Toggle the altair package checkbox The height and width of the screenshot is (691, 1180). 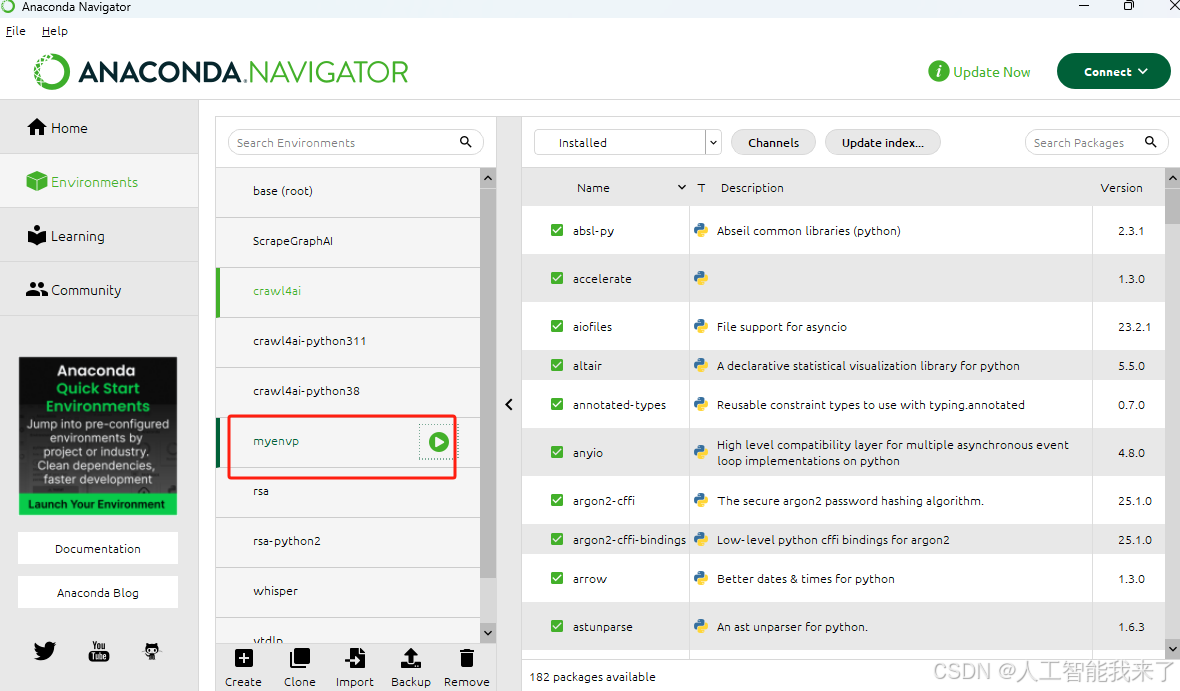pos(557,365)
